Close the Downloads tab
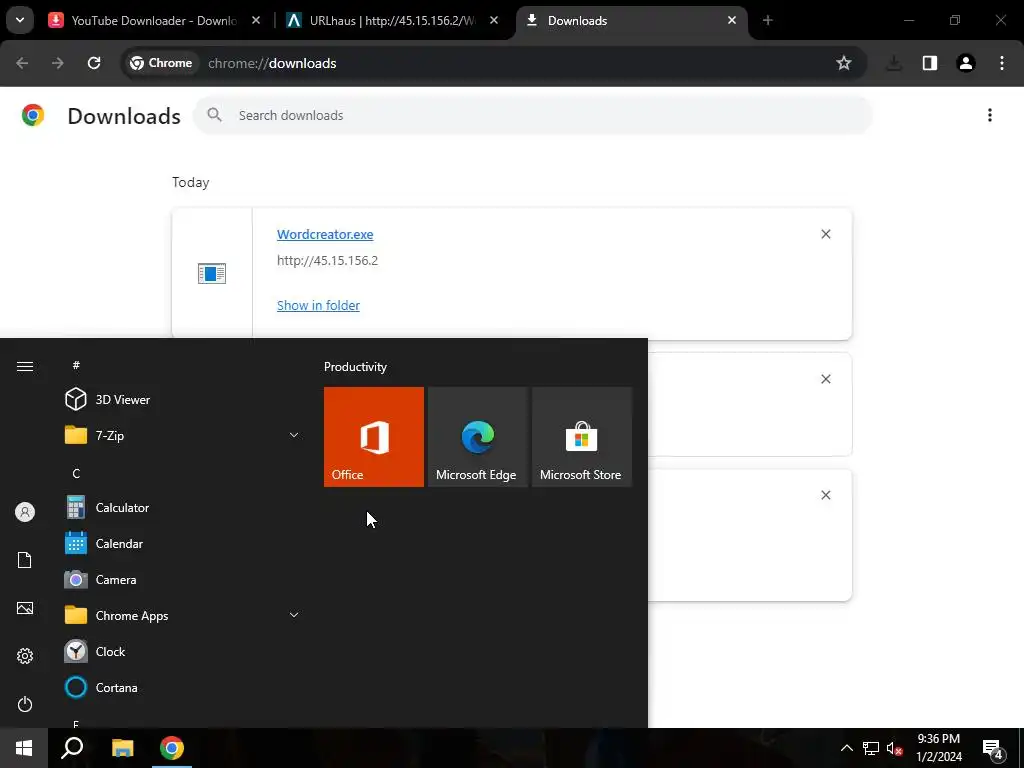 tap(732, 21)
